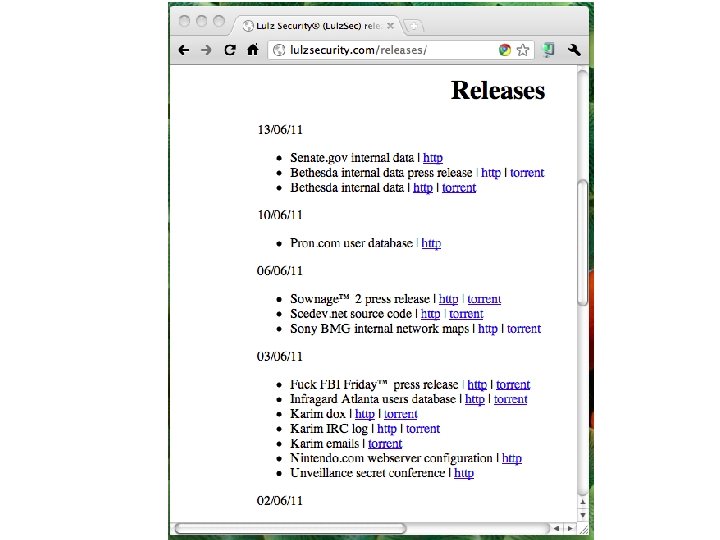This screenshot has width=720, height=540.
Task: Close the Lulz Security tab
Action: 390,26
